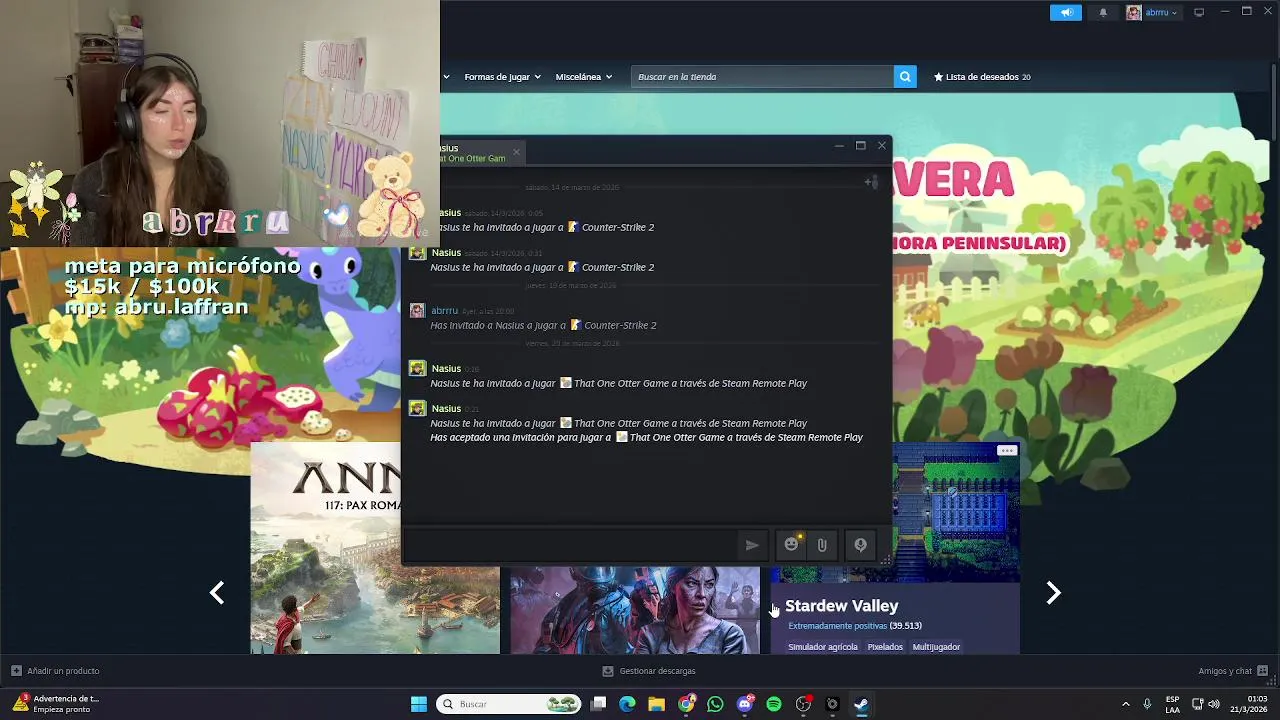This screenshot has width=1280, height=720.
Task: Open WhatsApp from taskbar
Action: coord(715,704)
